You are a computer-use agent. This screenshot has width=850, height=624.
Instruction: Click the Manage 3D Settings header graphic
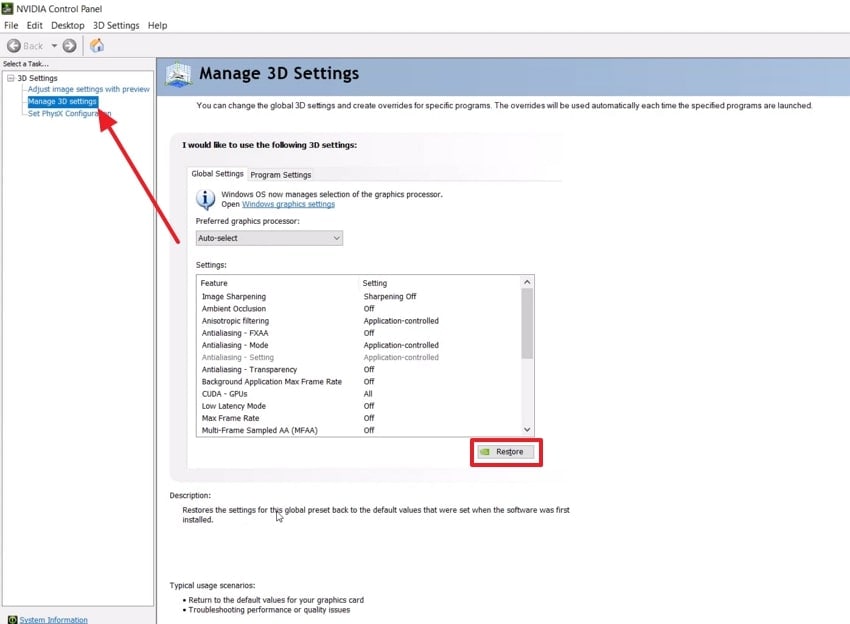click(x=178, y=74)
